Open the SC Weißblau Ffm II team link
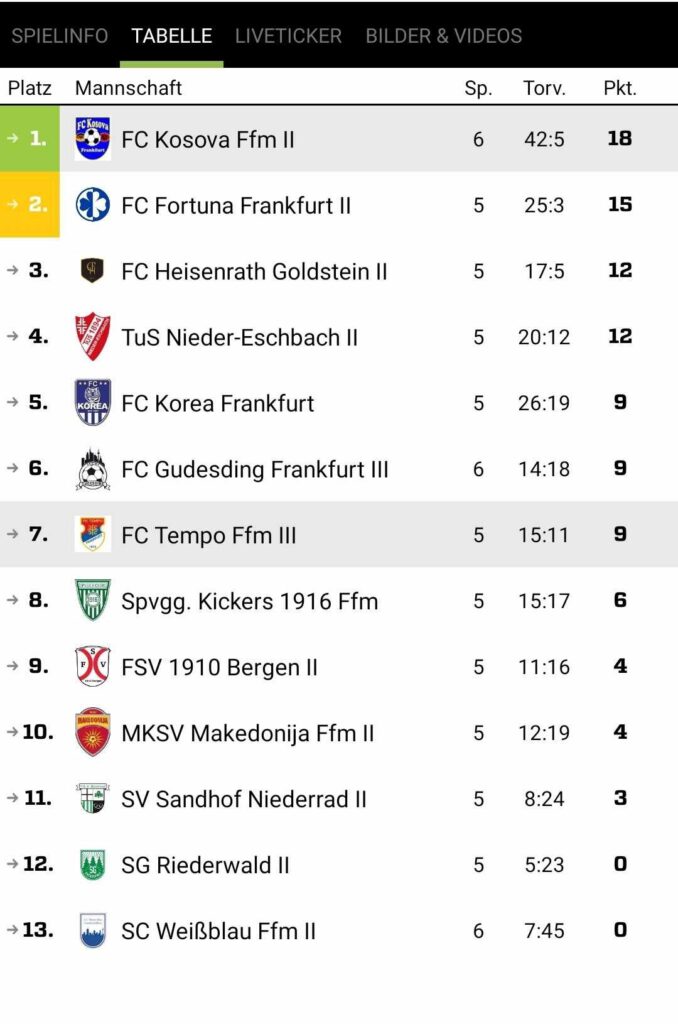Viewport: 678px width, 1024px height. click(218, 931)
